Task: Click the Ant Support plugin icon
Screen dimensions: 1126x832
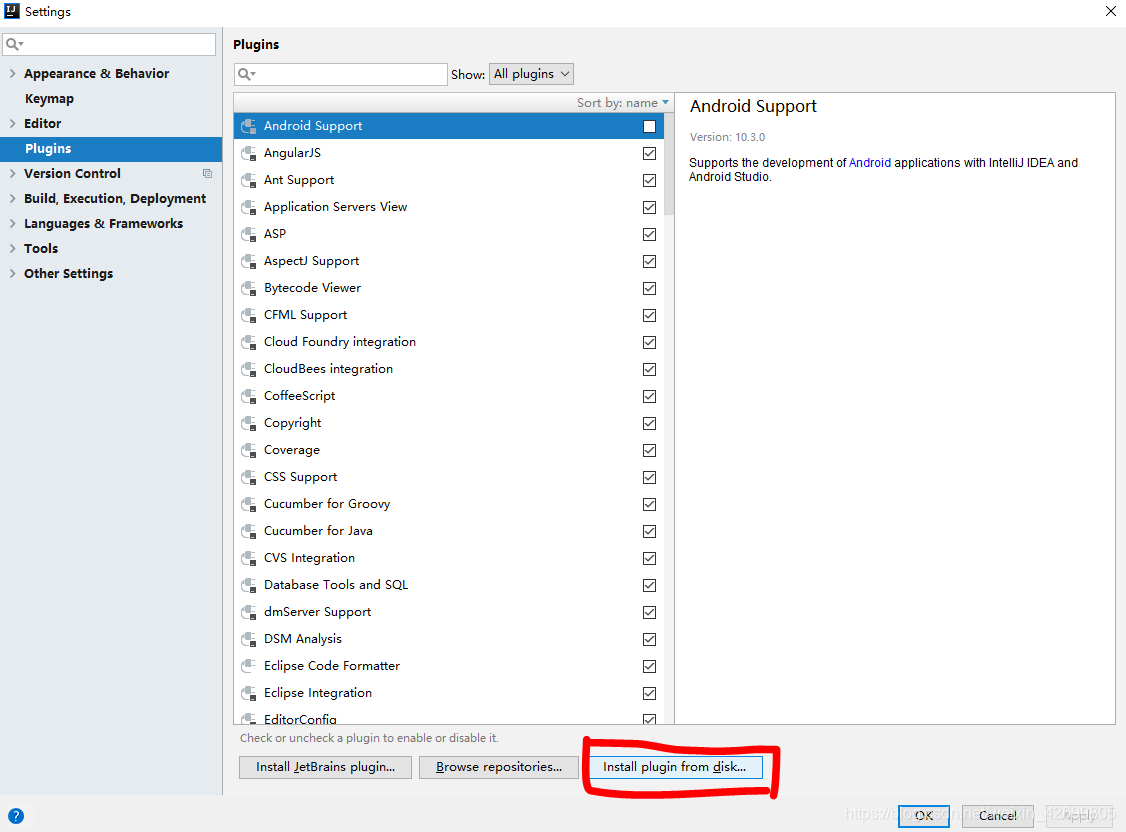Action: point(249,180)
